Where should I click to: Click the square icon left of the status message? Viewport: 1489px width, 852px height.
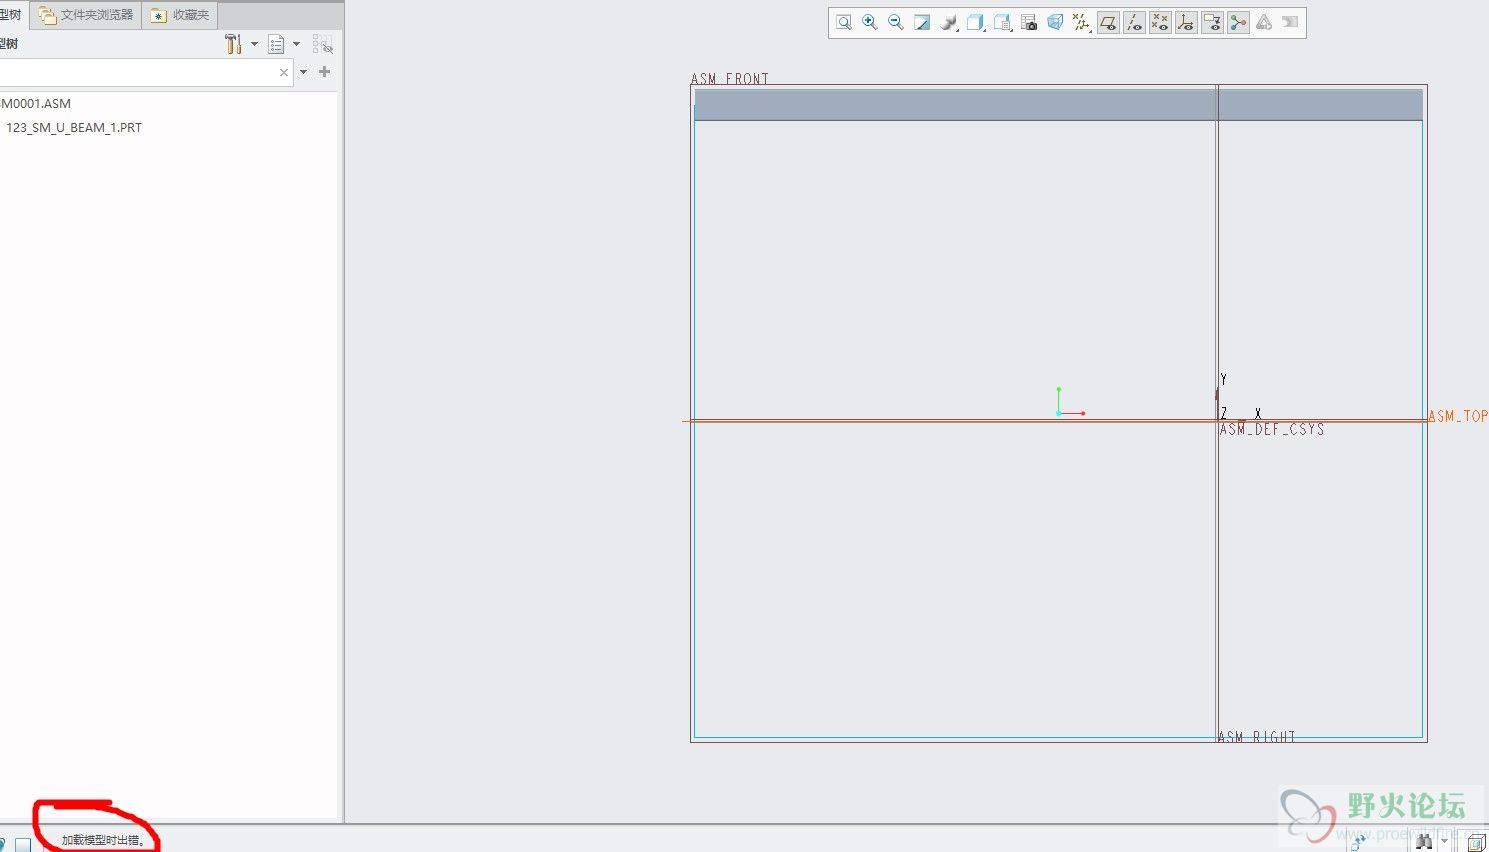pyautogui.click(x=23, y=844)
